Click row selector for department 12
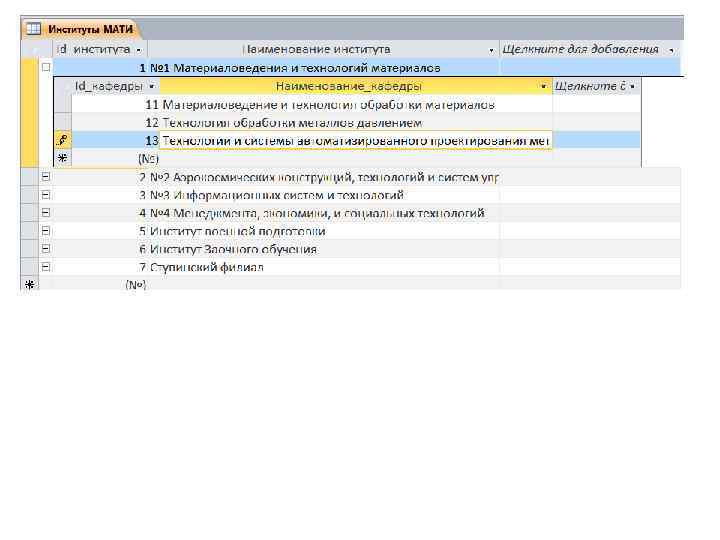 click(x=63, y=123)
